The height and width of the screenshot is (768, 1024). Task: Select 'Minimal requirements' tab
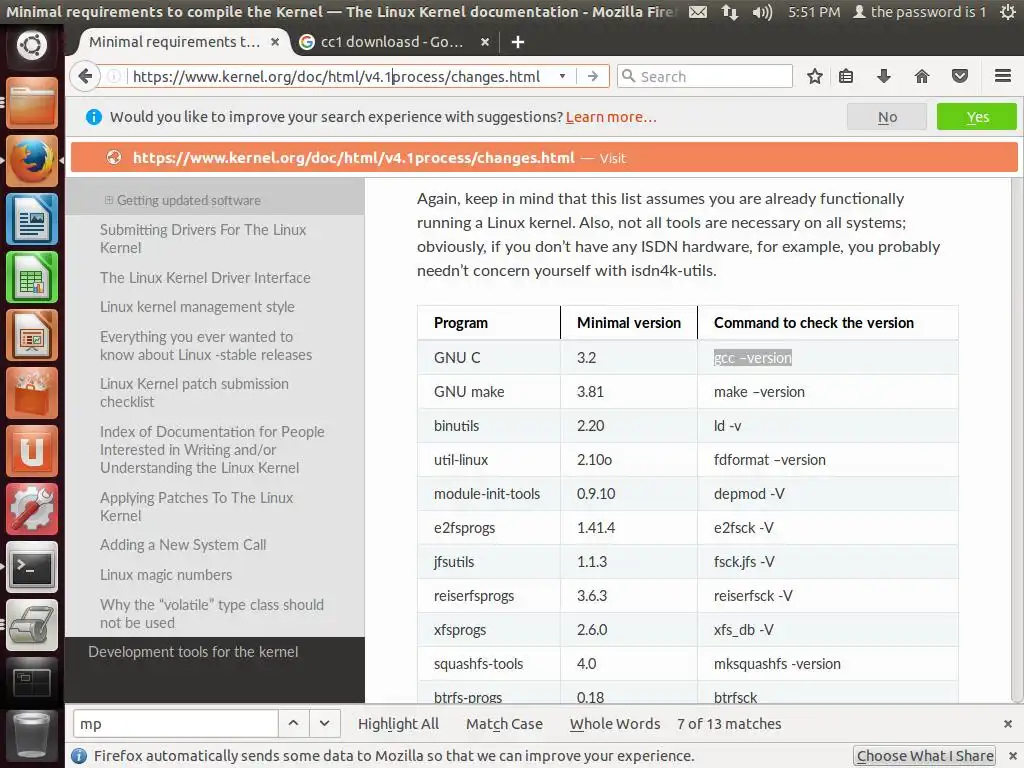pos(174,42)
